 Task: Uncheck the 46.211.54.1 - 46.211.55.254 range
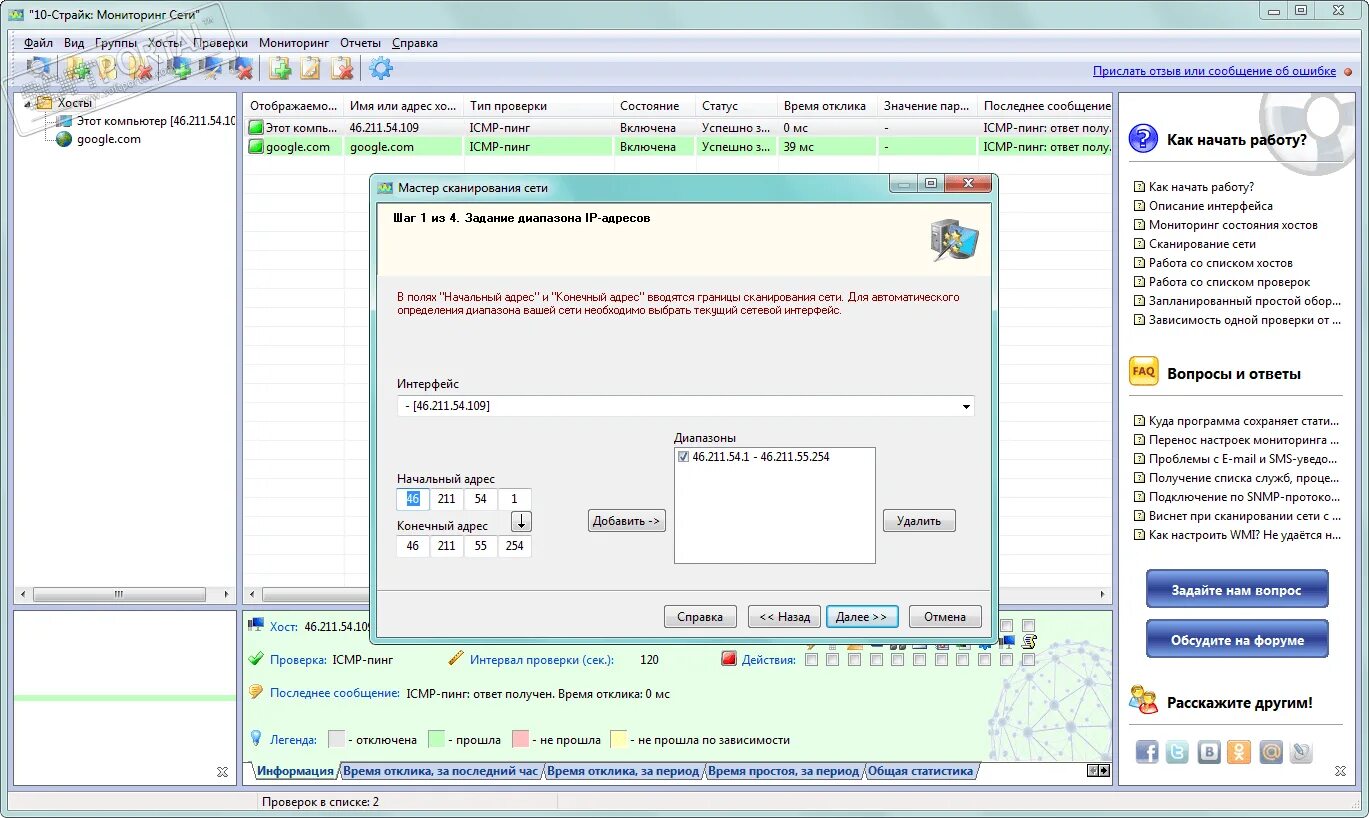coord(683,457)
